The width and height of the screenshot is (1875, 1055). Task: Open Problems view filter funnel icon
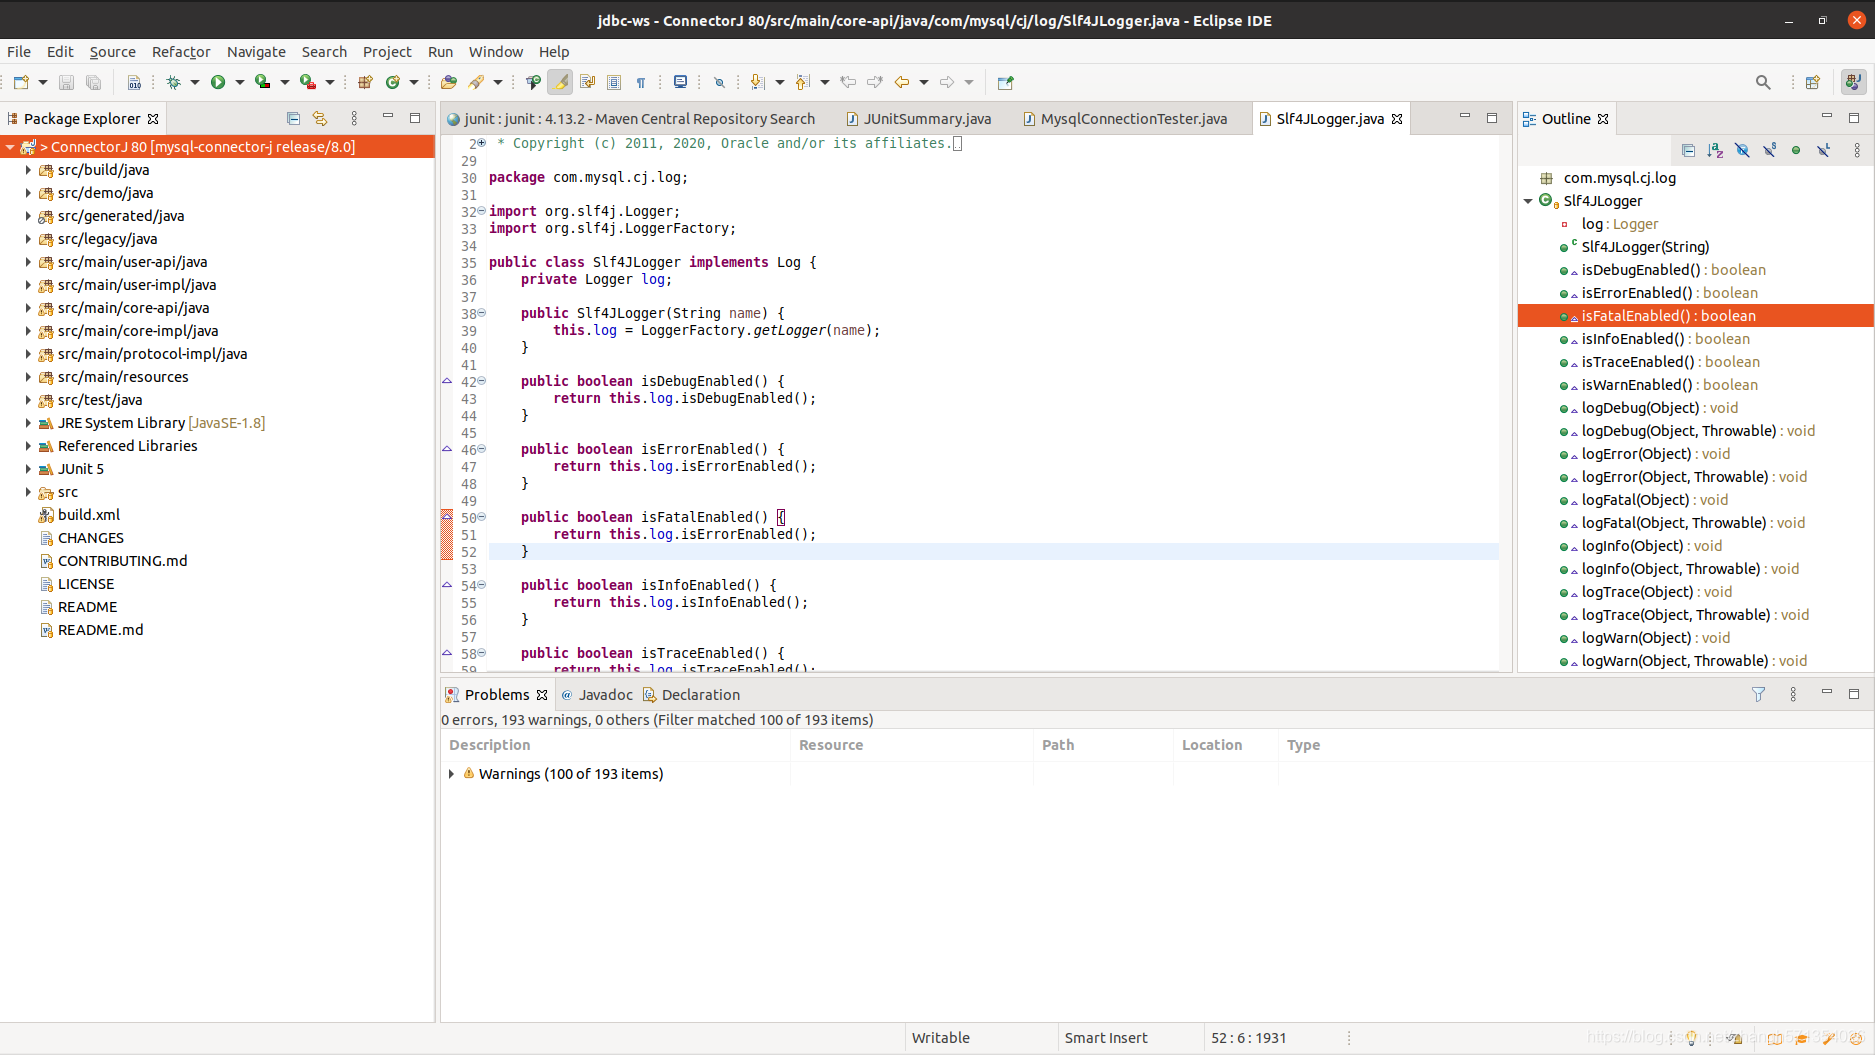coord(1758,694)
